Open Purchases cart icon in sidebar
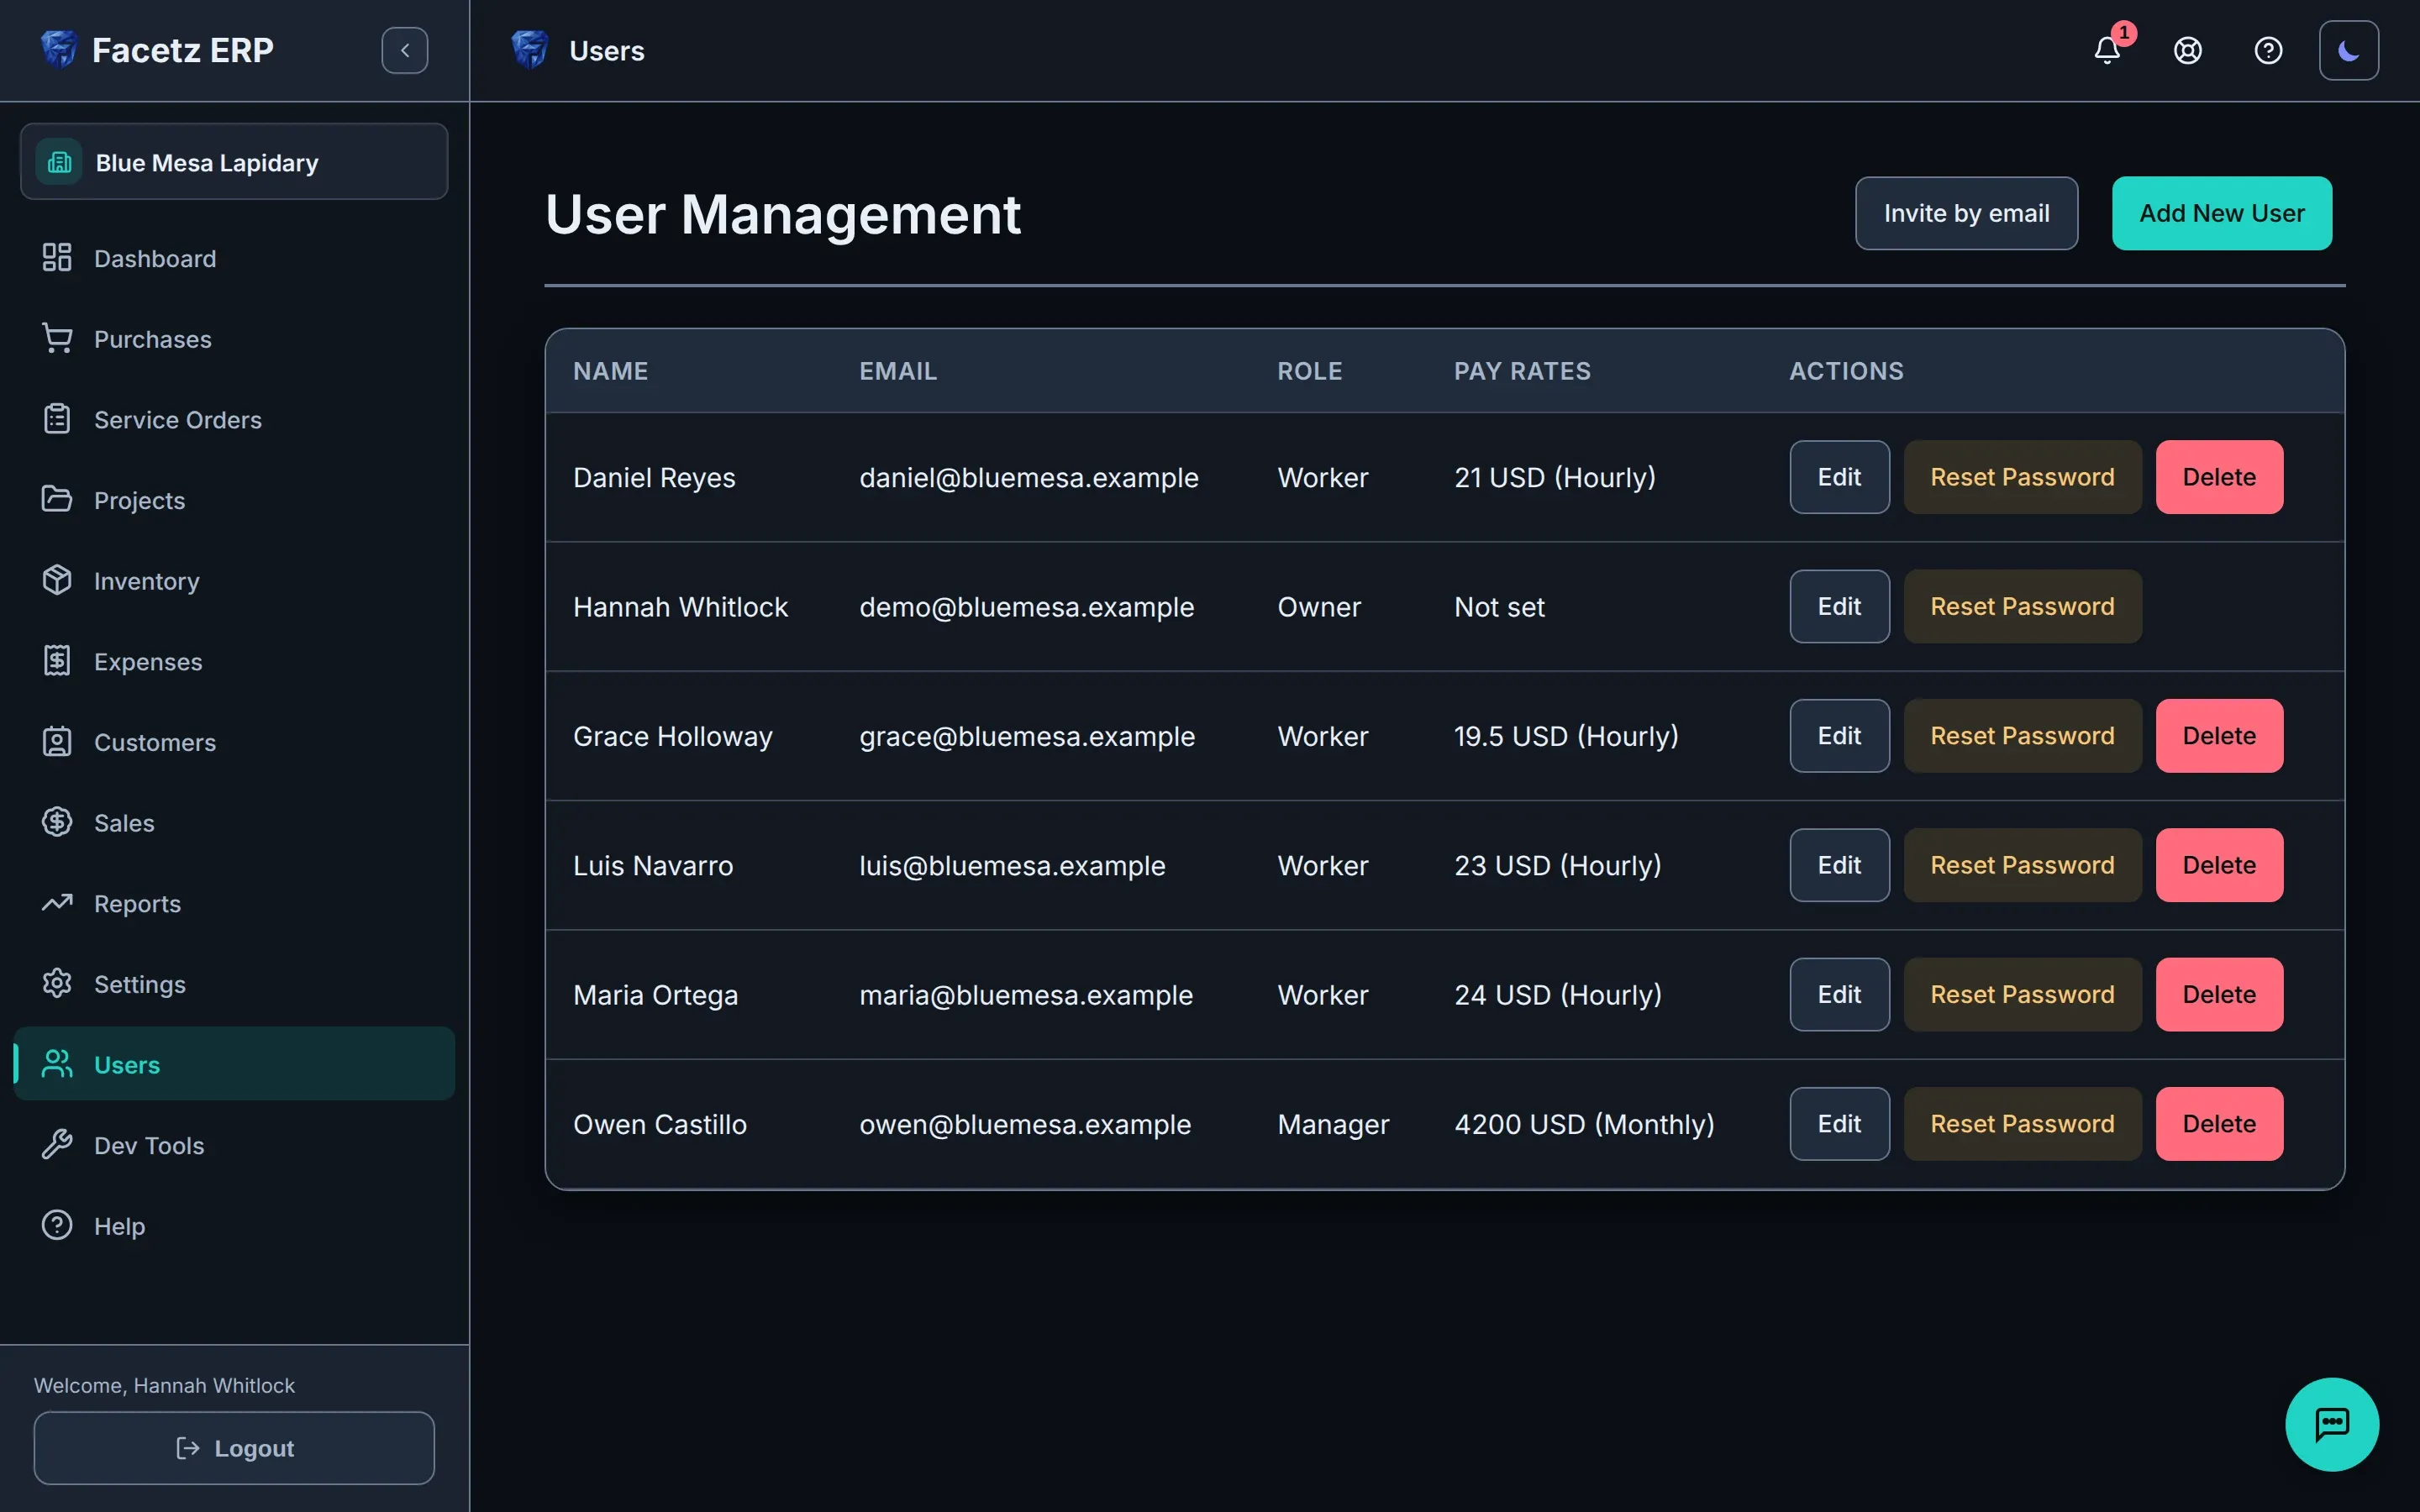The width and height of the screenshot is (2420, 1512). (57, 339)
